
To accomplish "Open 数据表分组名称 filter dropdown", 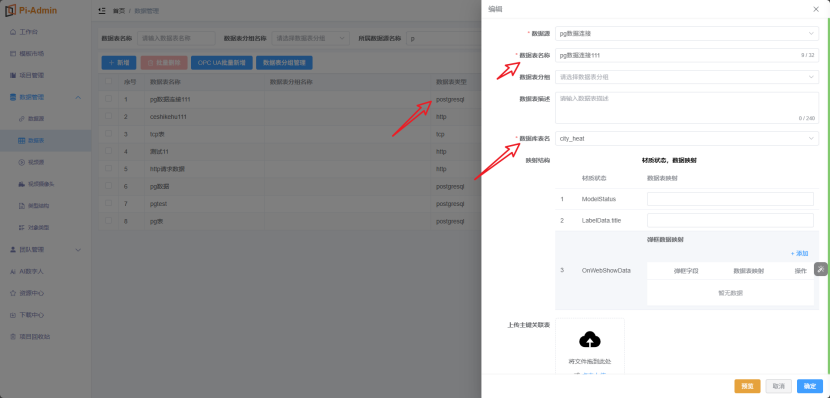I will tap(311, 38).
